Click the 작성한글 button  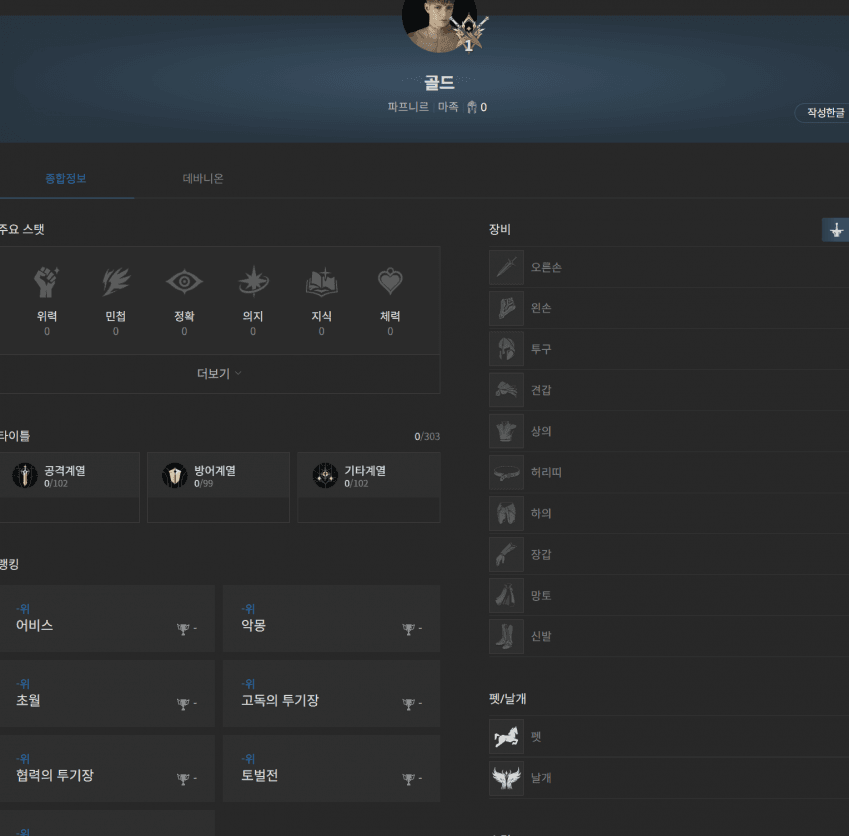[823, 113]
